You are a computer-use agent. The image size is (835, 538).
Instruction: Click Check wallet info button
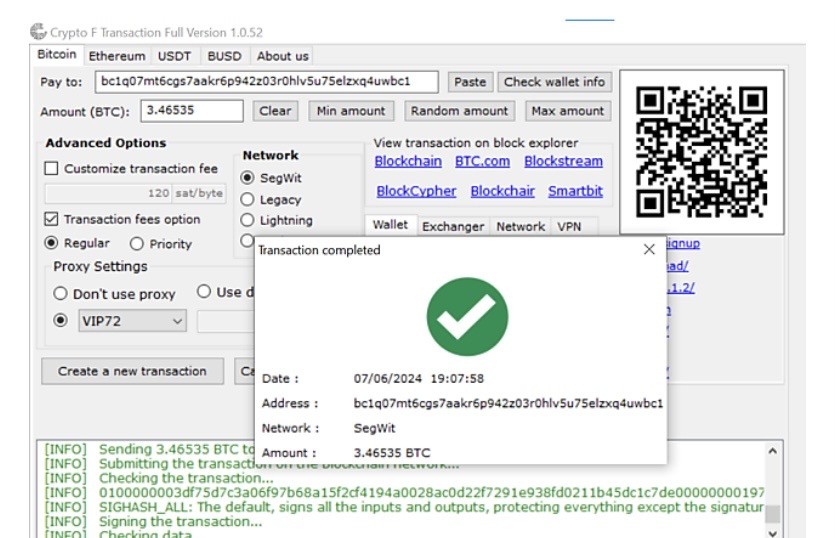554,82
